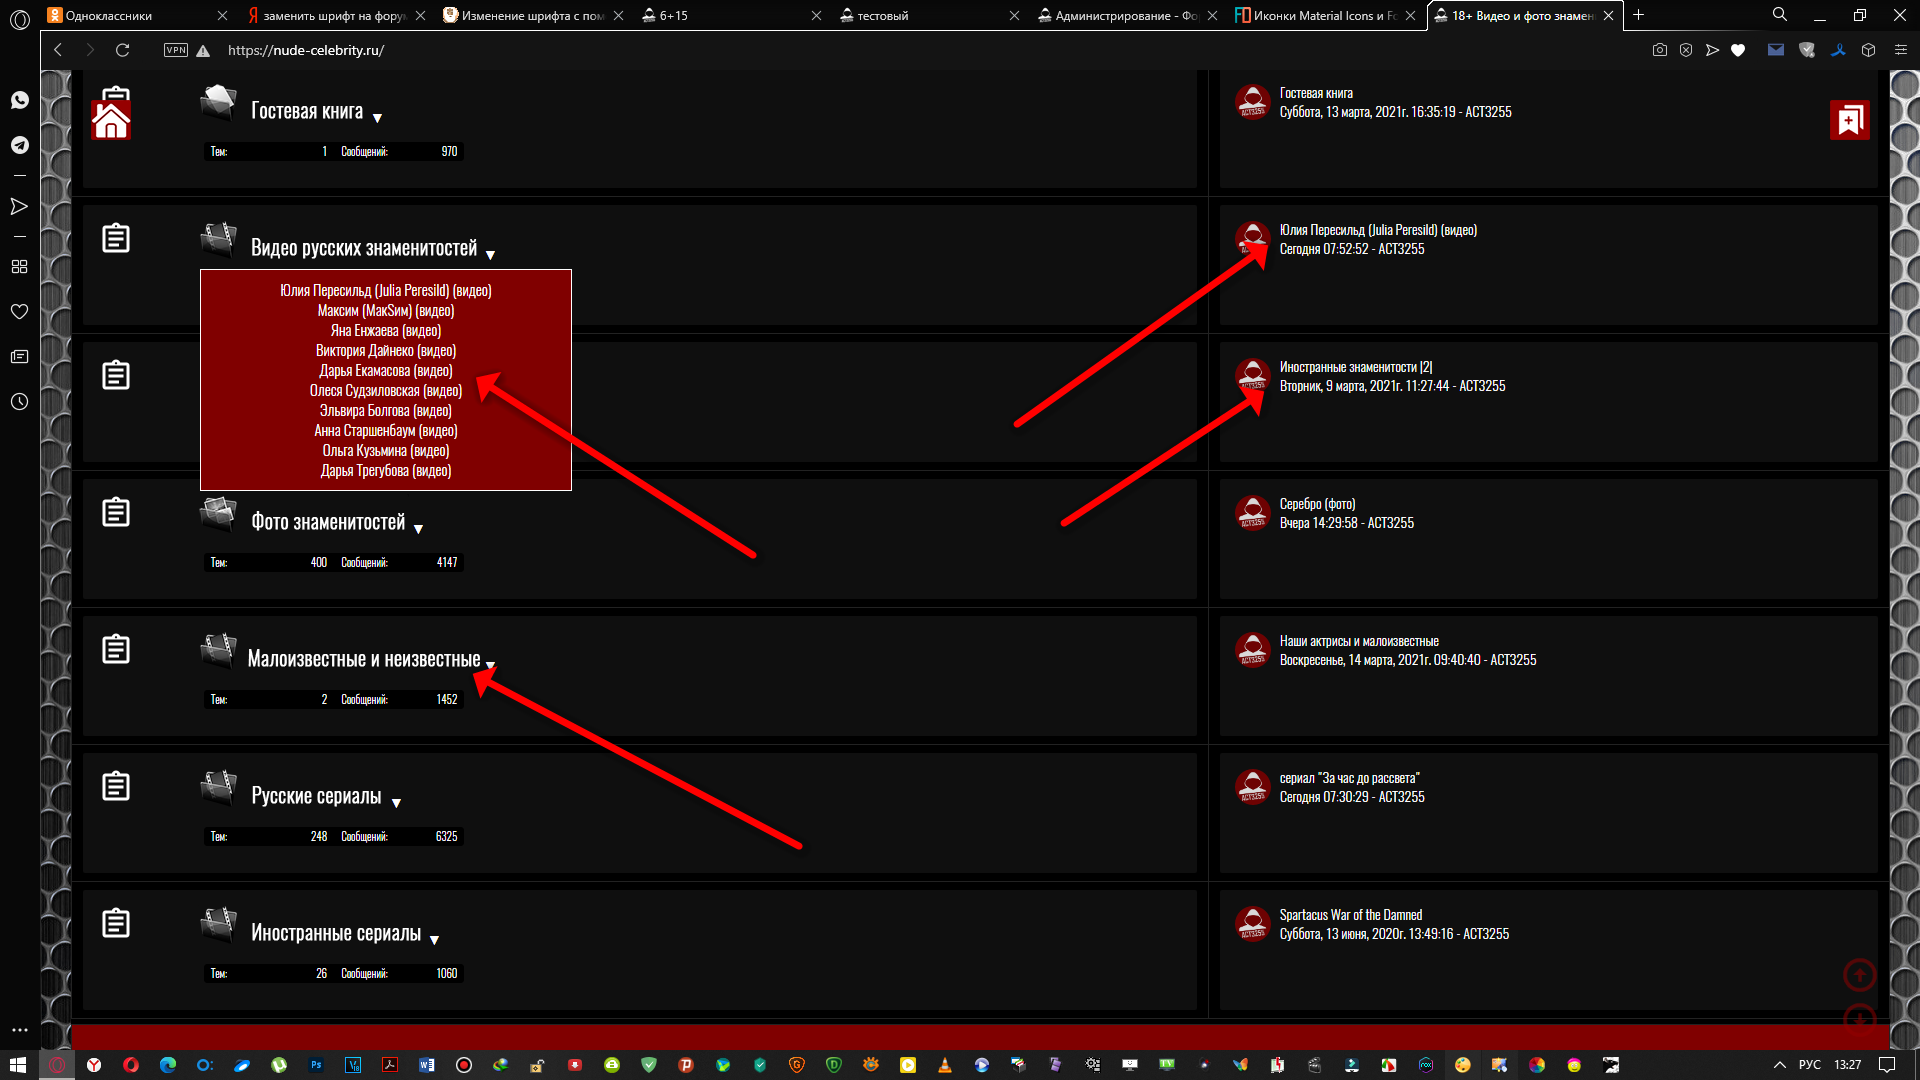Click the scroll-to-top arrow circle
1920x1080 pixels.
[x=1859, y=974]
